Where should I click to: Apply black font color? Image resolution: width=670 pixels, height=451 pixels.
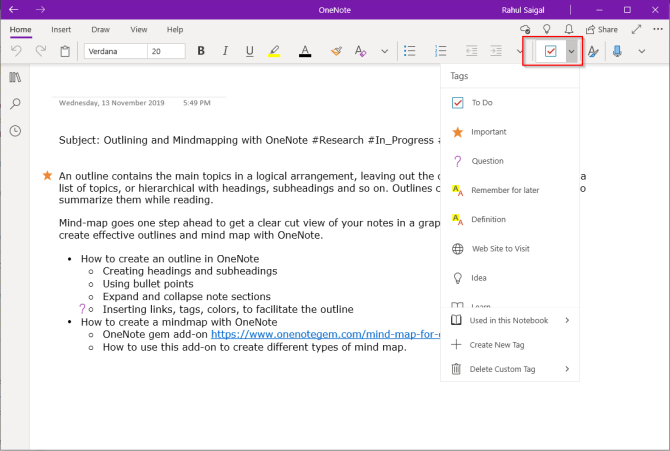[305, 51]
